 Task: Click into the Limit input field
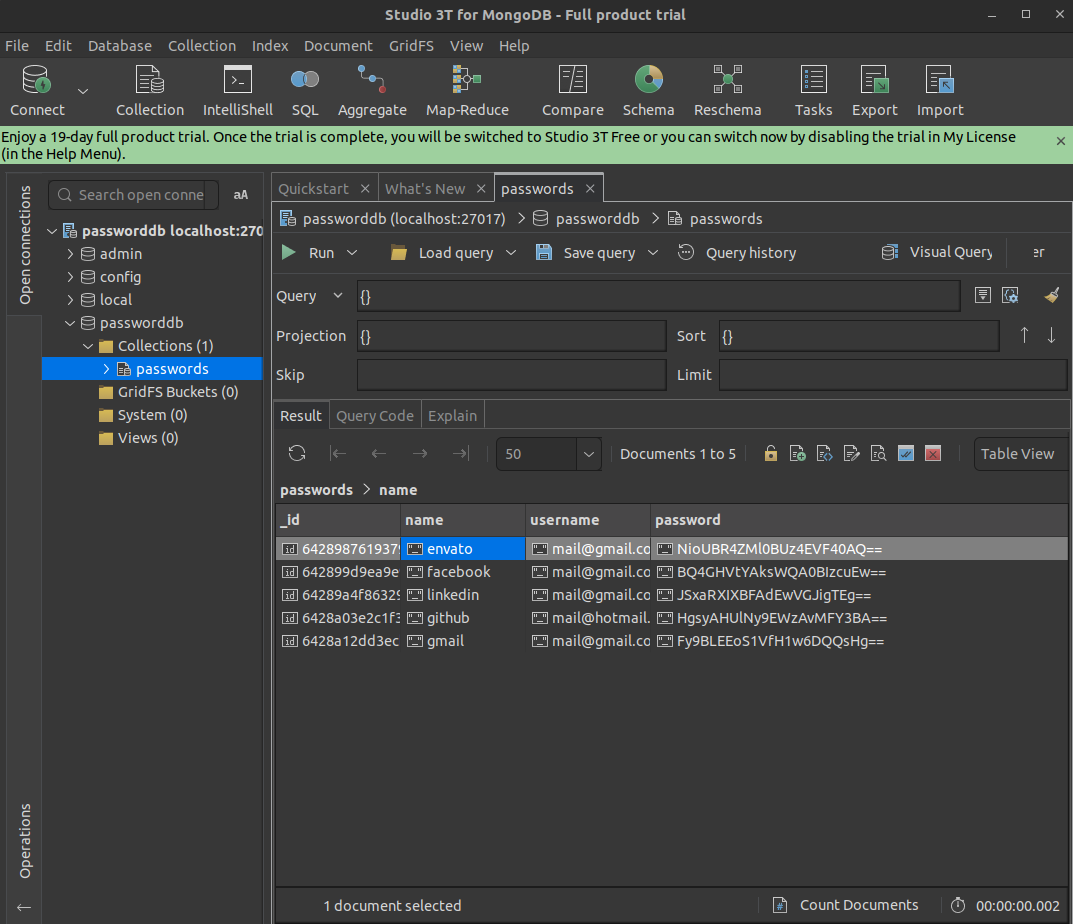pos(892,375)
